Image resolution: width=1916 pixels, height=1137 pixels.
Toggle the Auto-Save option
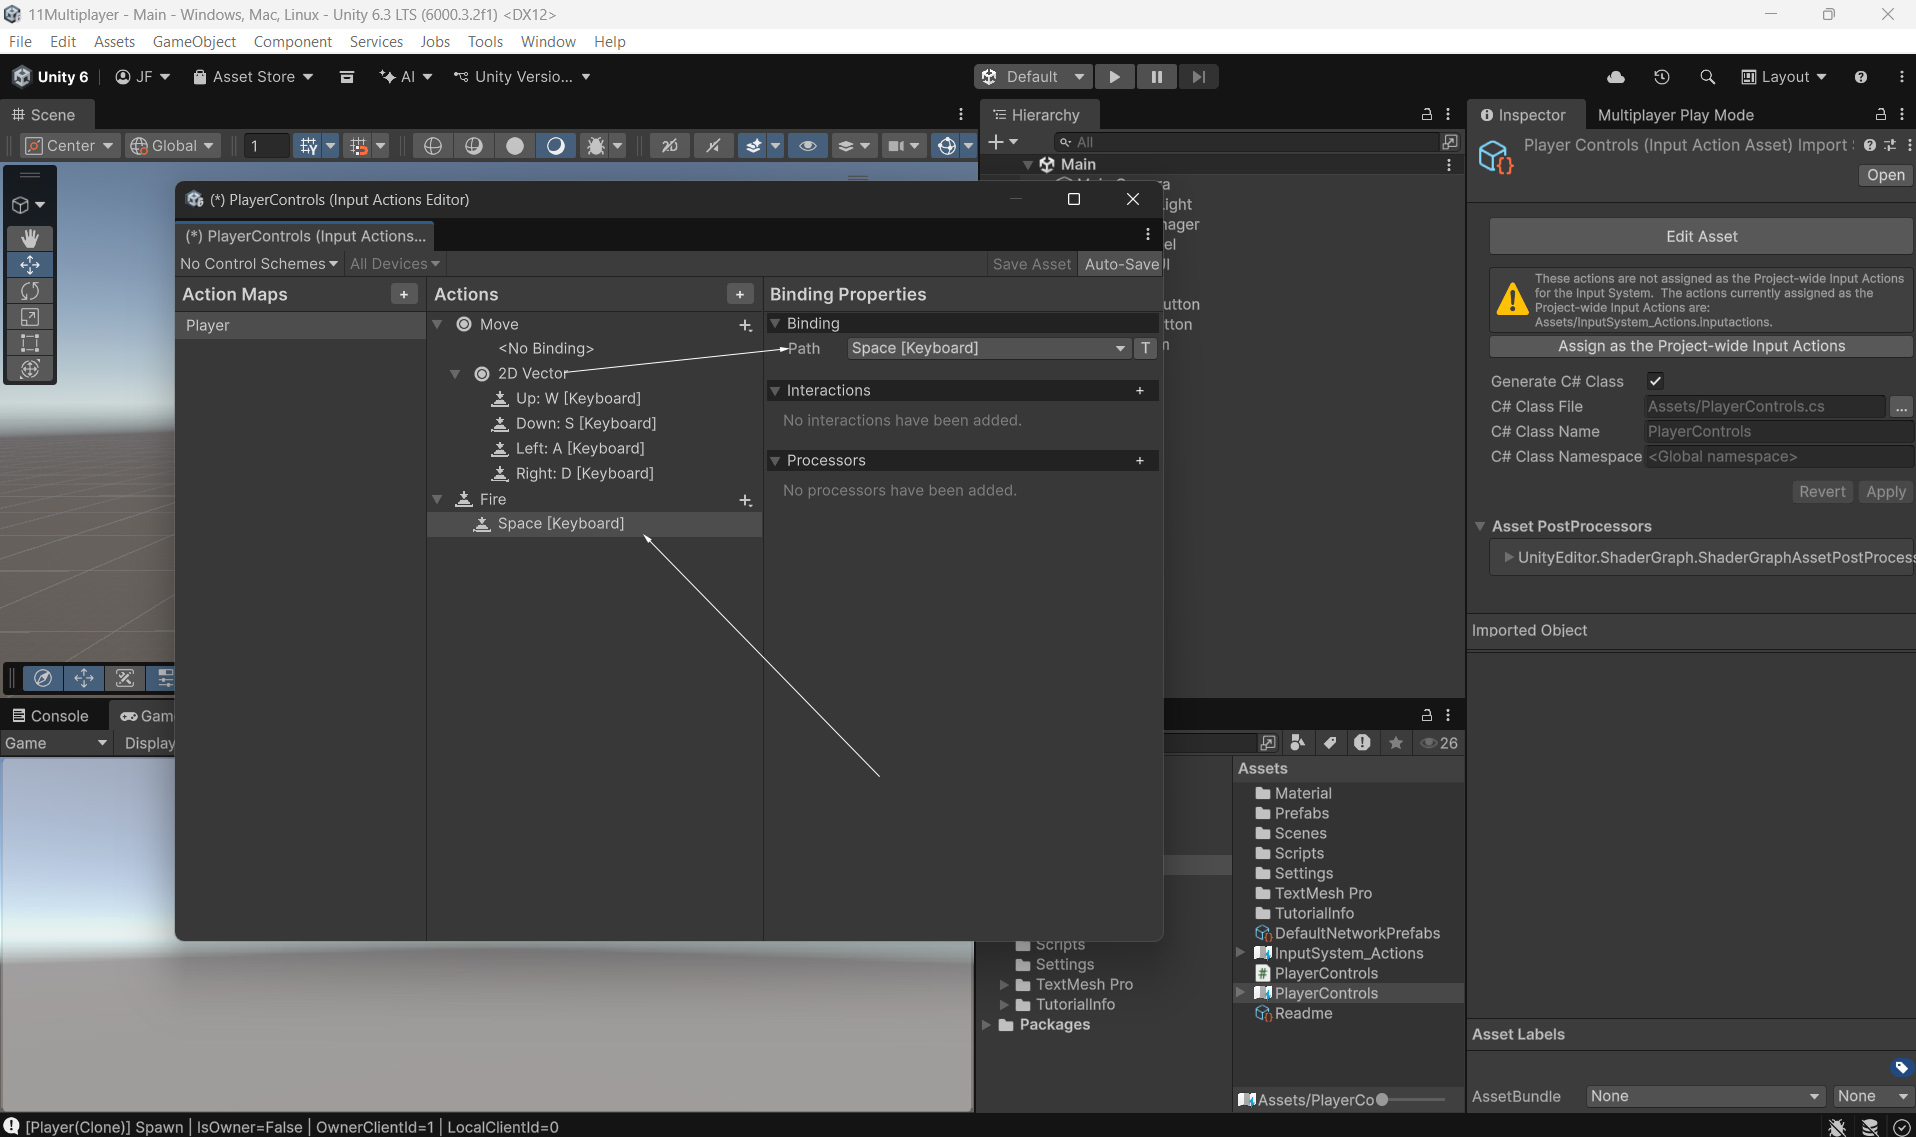1120,264
